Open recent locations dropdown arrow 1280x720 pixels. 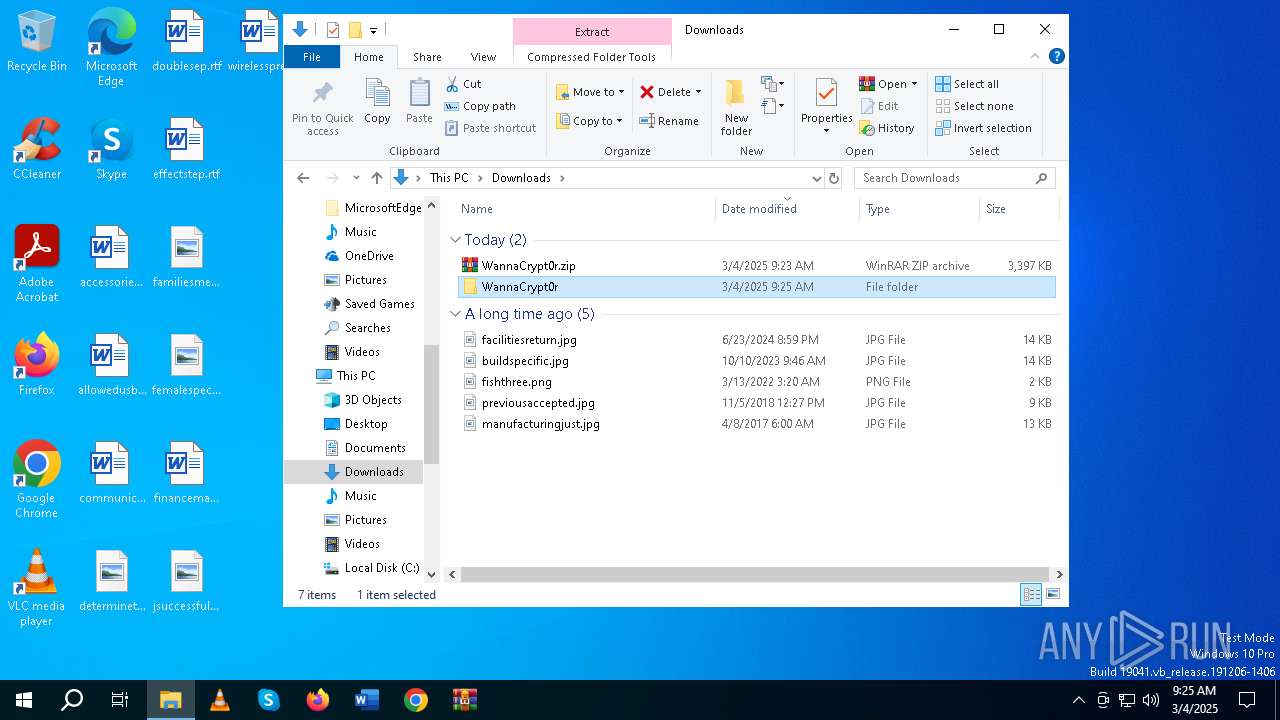356,178
